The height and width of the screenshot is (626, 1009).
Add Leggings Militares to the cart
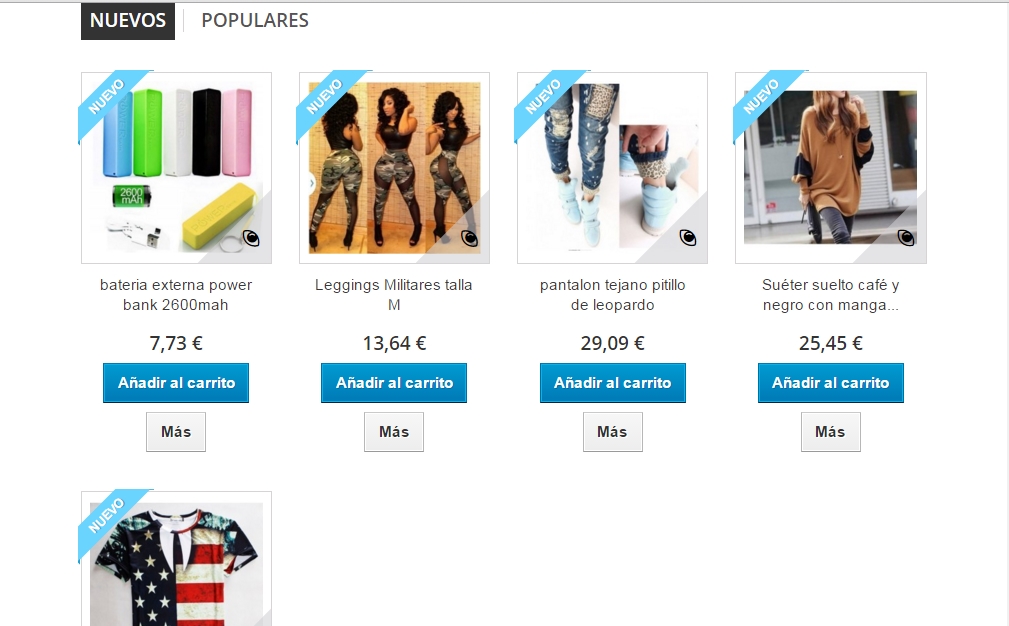[394, 383]
